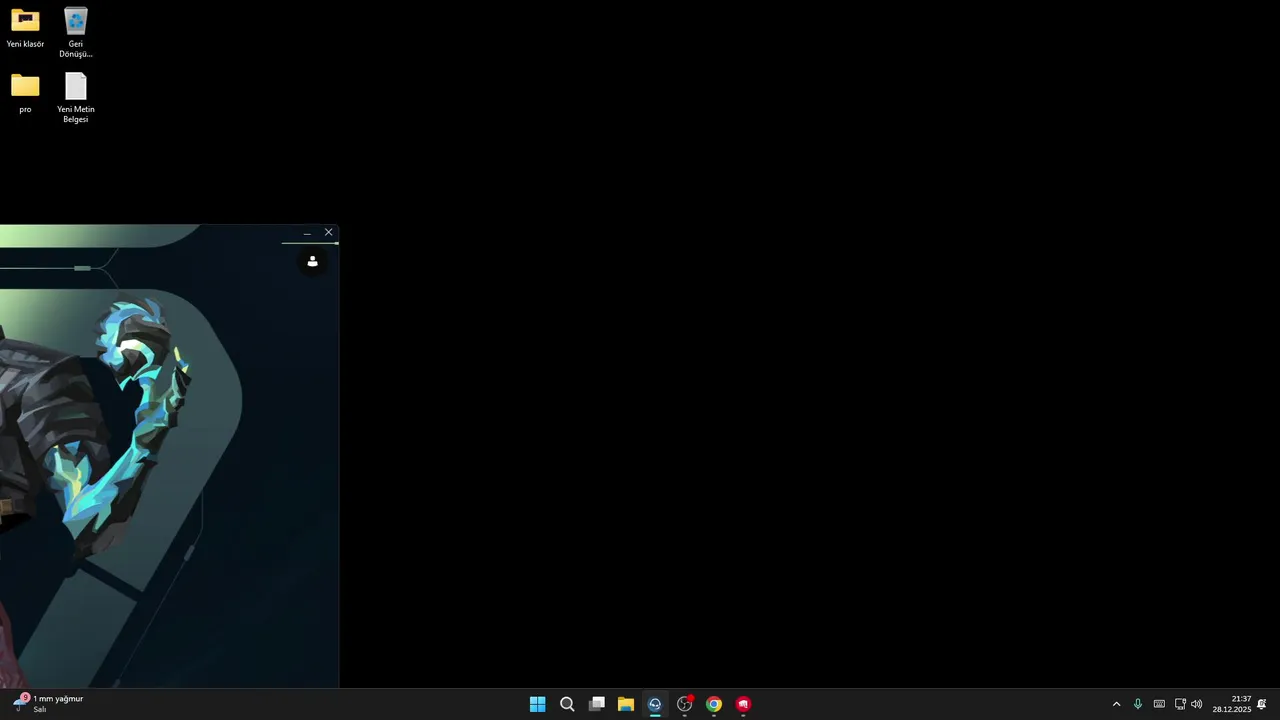Open taskbar Search
The height and width of the screenshot is (720, 1280).
(567, 704)
